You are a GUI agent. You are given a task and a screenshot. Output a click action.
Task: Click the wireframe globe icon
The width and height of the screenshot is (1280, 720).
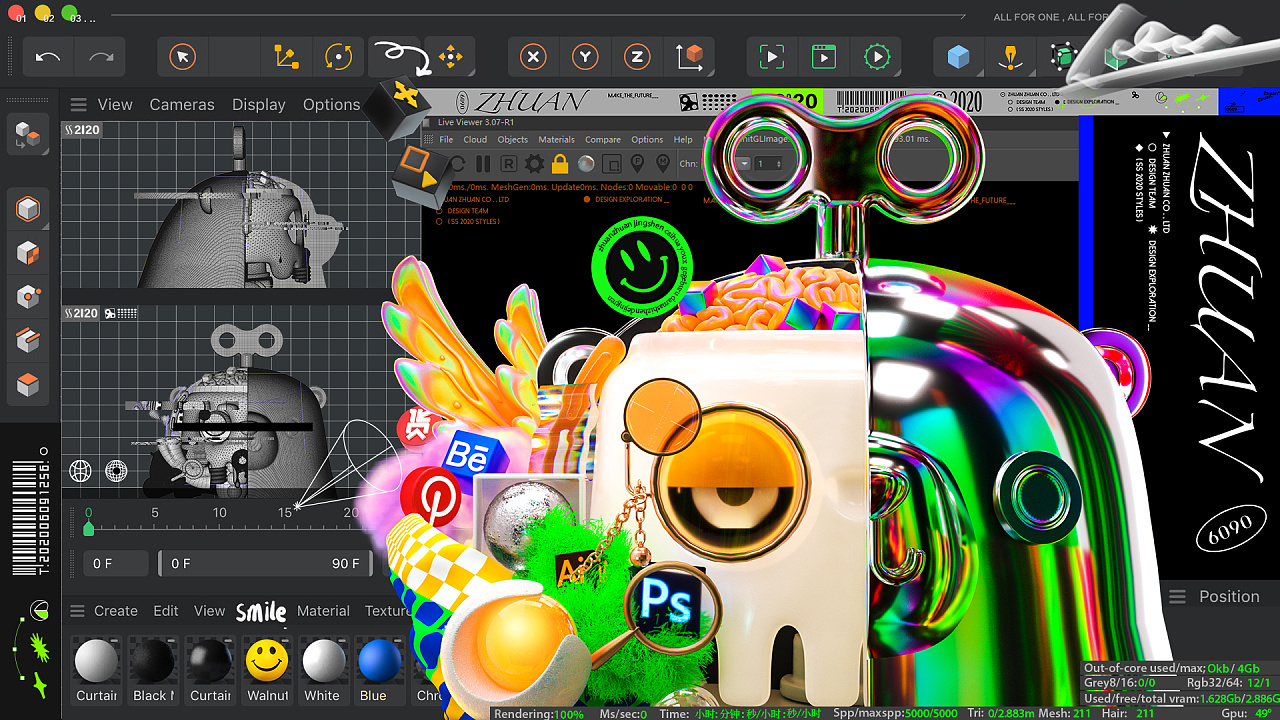click(x=80, y=470)
